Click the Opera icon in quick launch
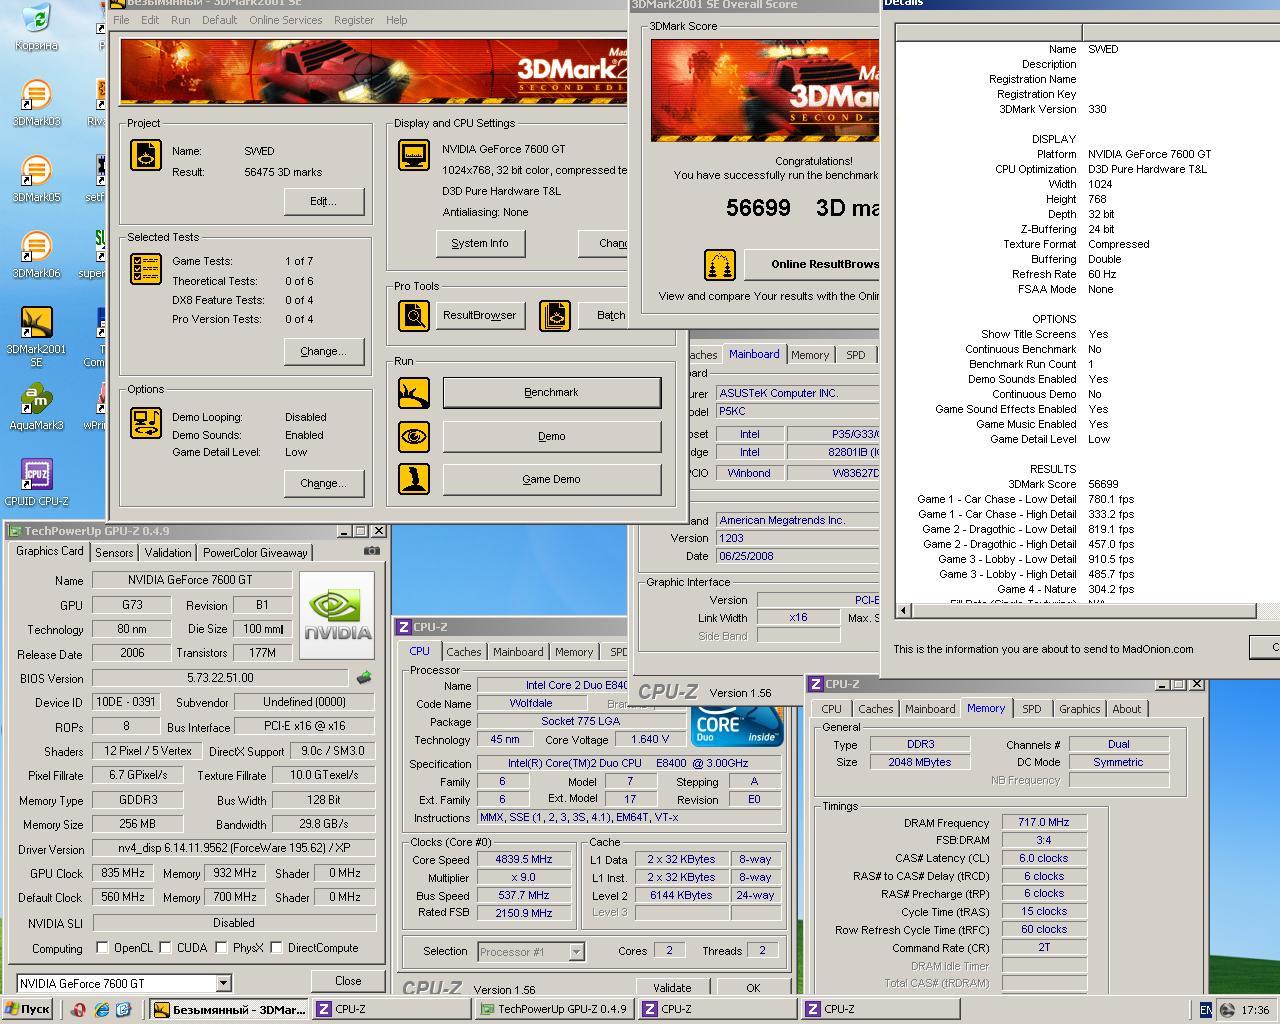This screenshot has width=1280, height=1024. tap(78, 1010)
